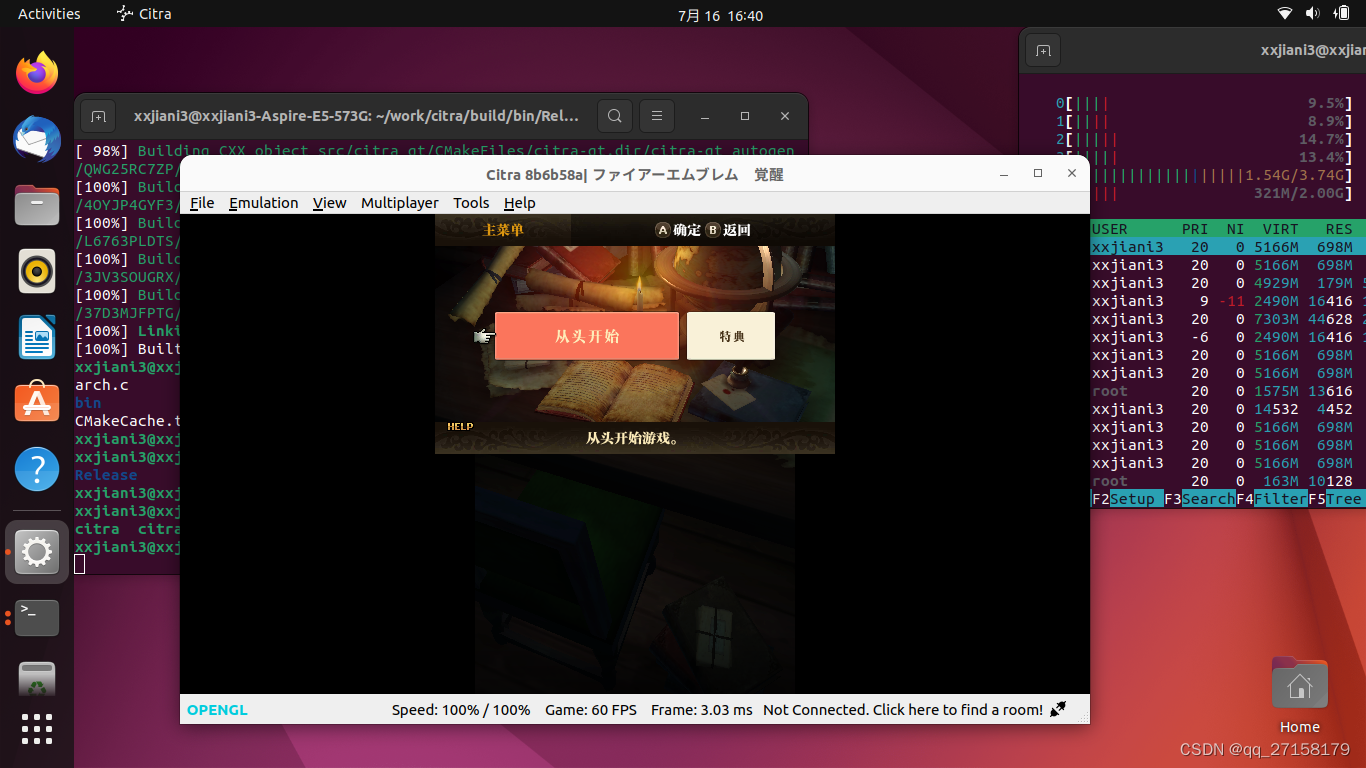Open hamburger menu in terminal header
1366x768 pixels.
click(x=656, y=116)
